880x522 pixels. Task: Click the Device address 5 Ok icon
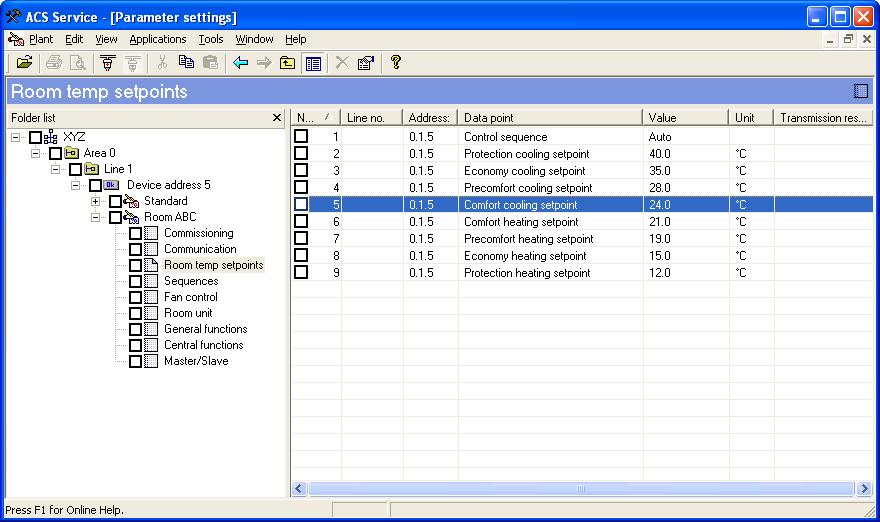pyautogui.click(x=111, y=185)
